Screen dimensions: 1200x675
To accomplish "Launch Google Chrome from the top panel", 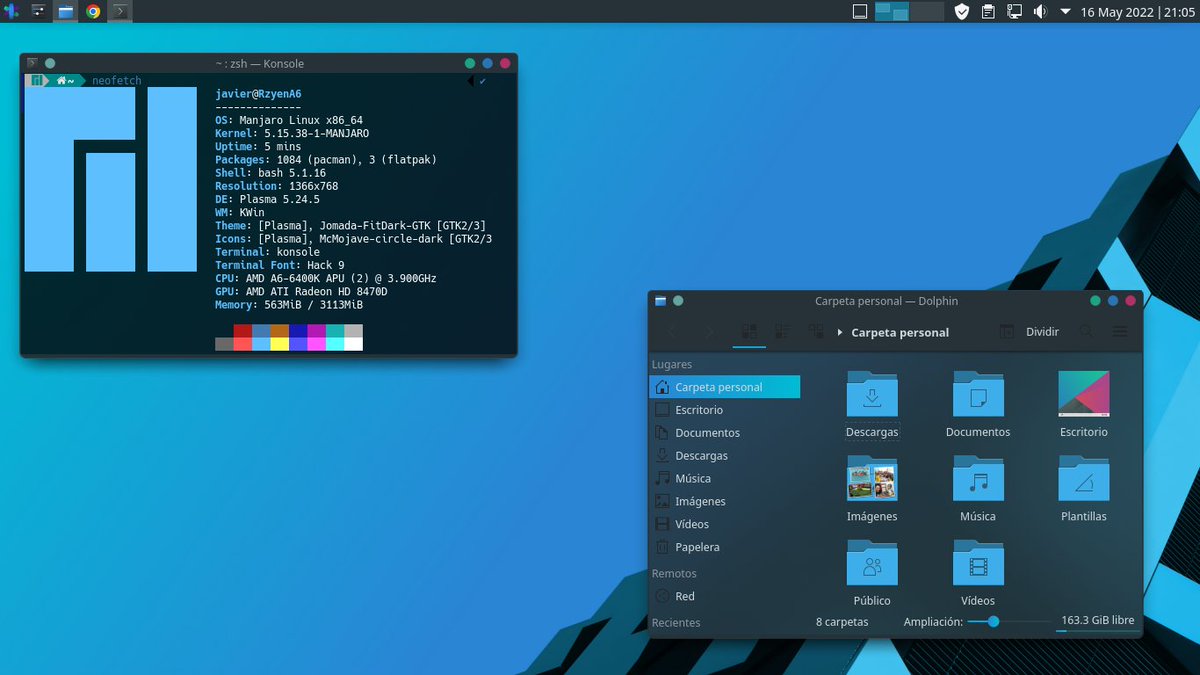I will tap(93, 12).
